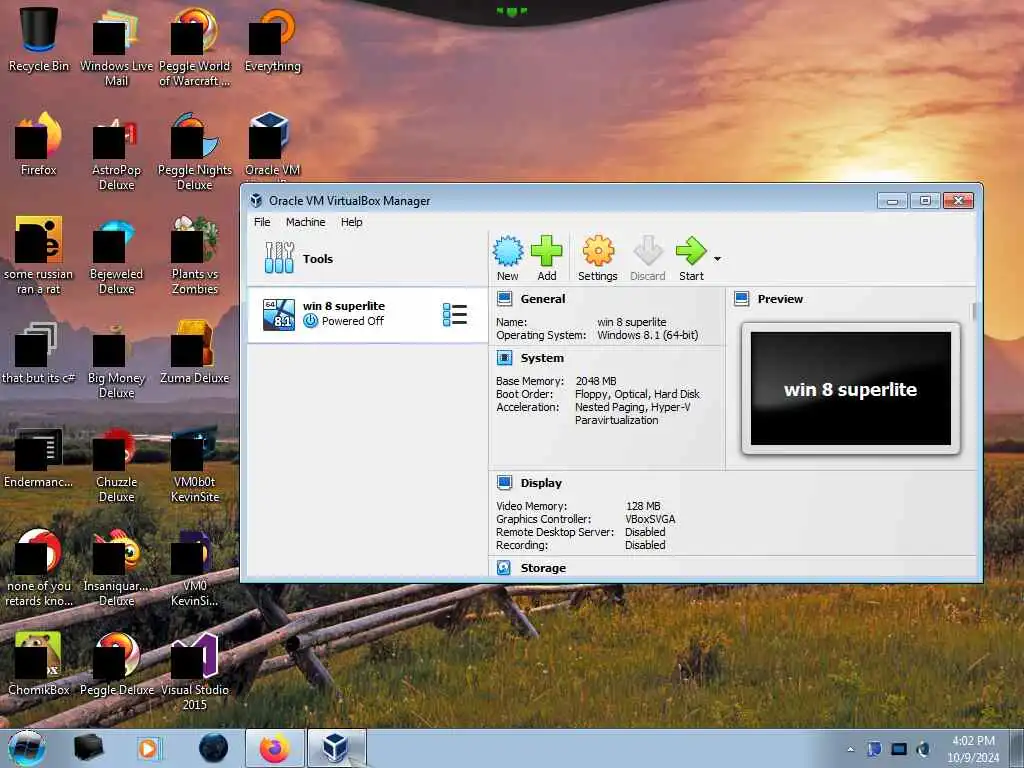Image resolution: width=1024 pixels, height=768 pixels.
Task: Open the Machine menu
Action: 305,222
